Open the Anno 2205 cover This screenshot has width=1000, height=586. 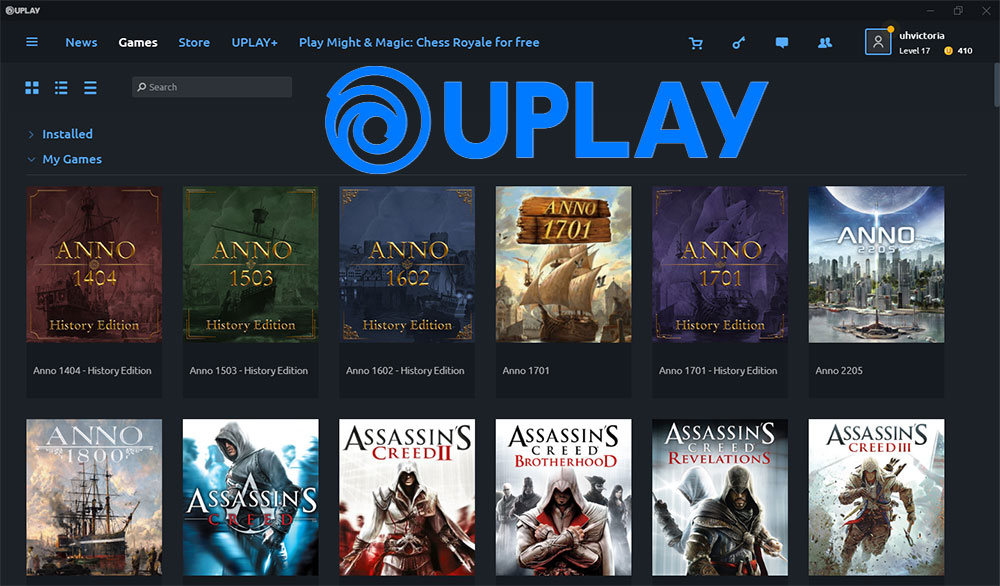point(876,264)
